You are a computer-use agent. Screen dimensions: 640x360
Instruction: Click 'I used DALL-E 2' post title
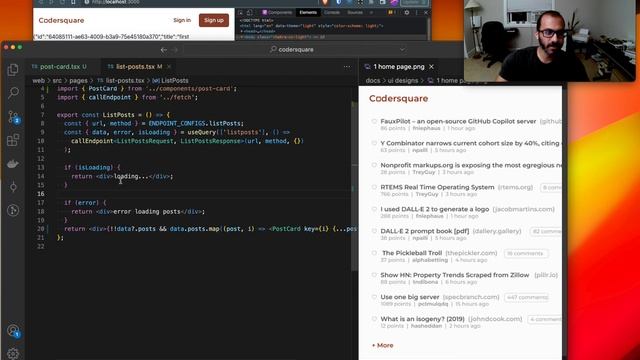tap(435, 209)
